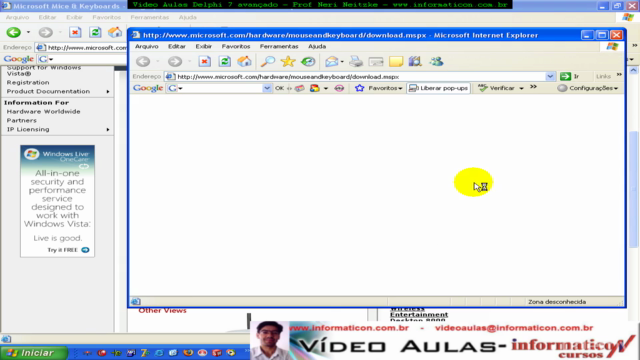The width and height of the screenshot is (640, 360).
Task: Click Windows Live OneCare Try it FREE
Action: (68, 250)
